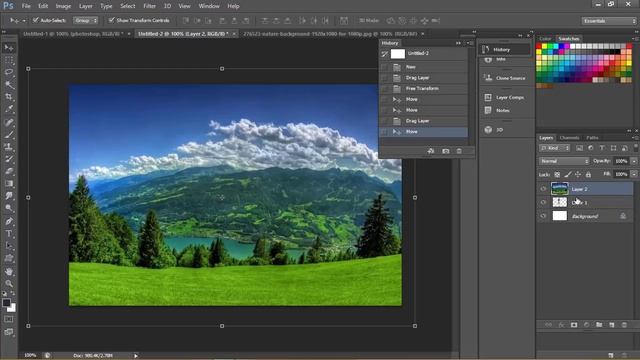Screen dimensions: 640x360
Task: Select the Magic Wand tool
Action: click(9, 85)
